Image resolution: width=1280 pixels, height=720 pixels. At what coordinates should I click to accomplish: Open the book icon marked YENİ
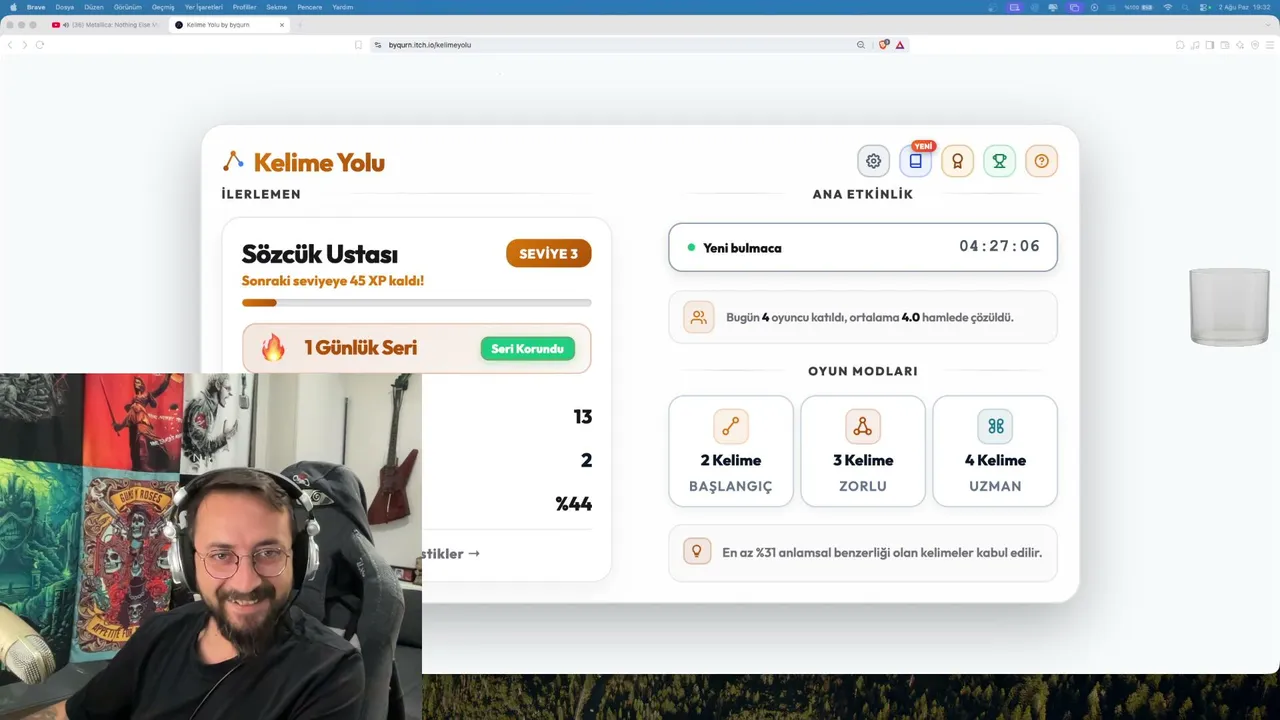[x=915, y=161]
